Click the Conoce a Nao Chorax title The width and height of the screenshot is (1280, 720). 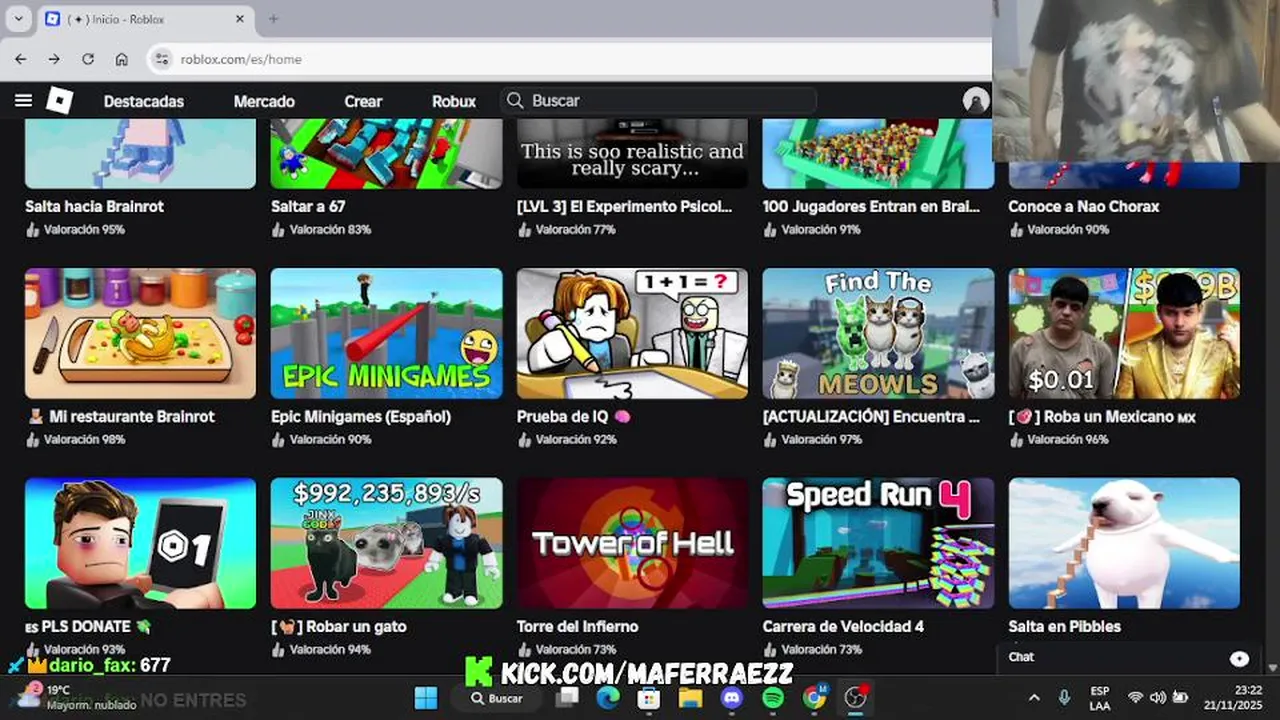tap(1084, 207)
